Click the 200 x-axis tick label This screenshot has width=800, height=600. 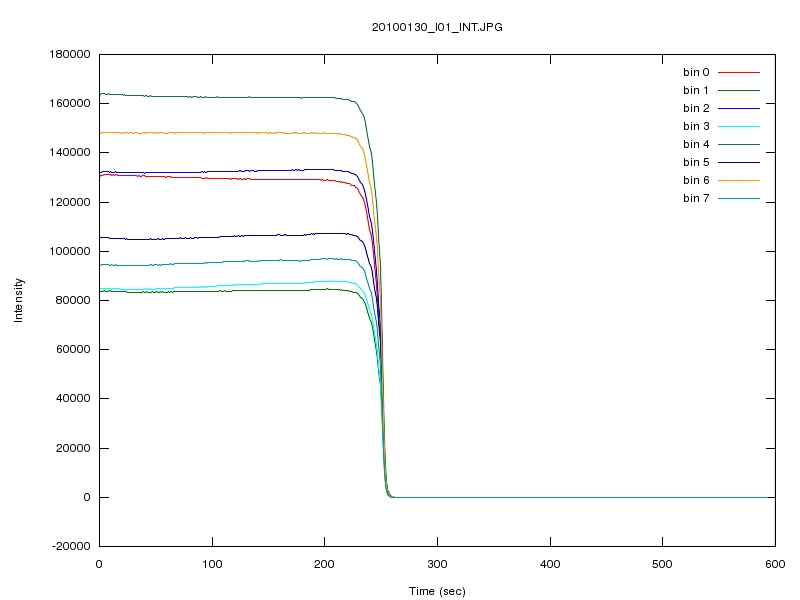point(324,564)
